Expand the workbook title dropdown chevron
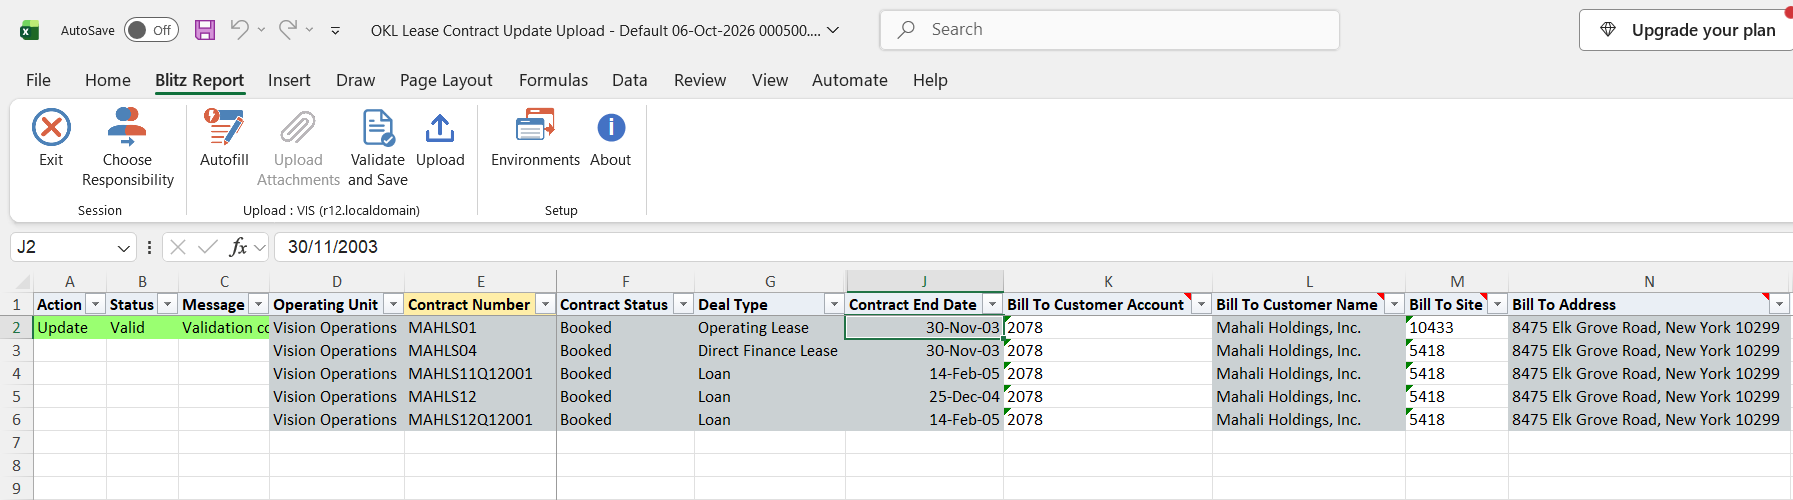This screenshot has height=500, width=1793. tap(833, 30)
